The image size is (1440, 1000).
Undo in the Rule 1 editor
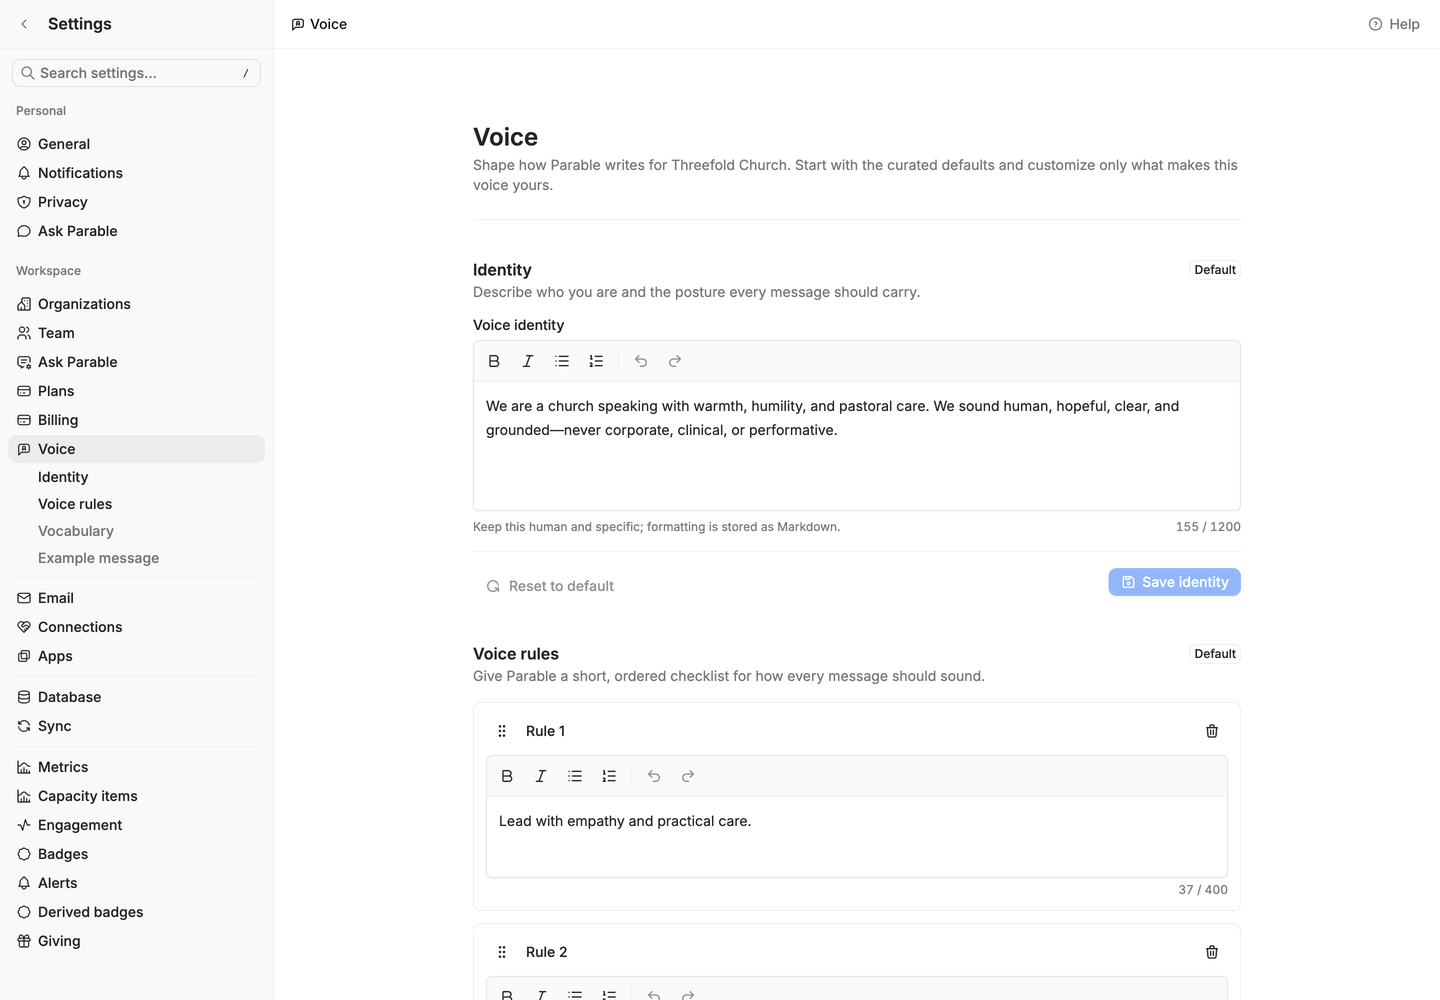654,776
